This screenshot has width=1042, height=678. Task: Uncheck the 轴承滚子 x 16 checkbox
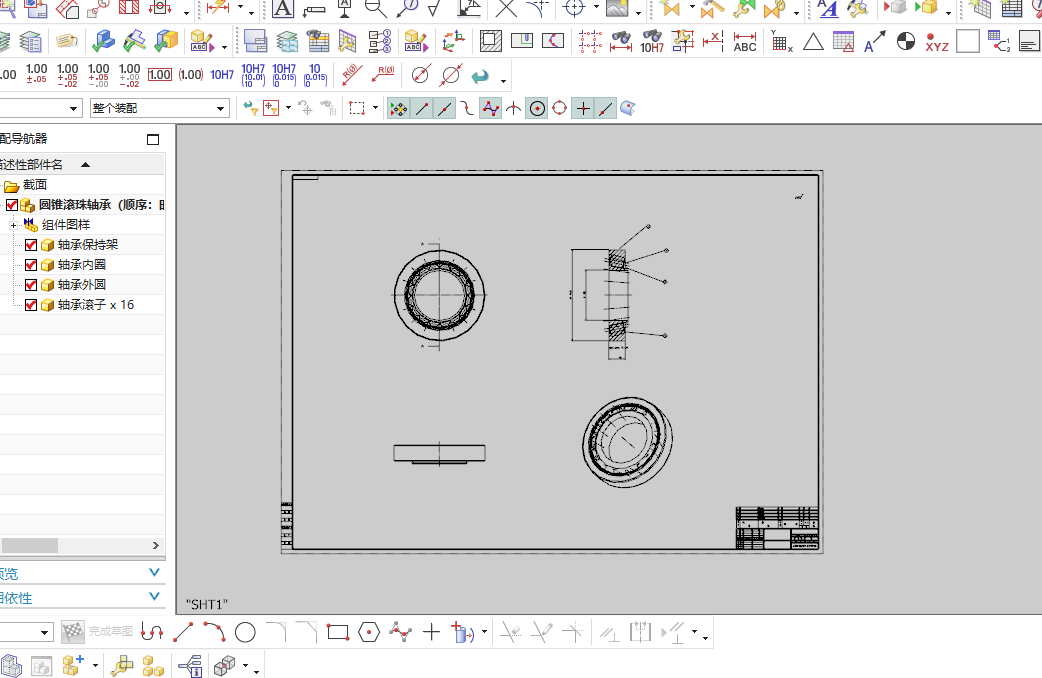click(x=31, y=304)
